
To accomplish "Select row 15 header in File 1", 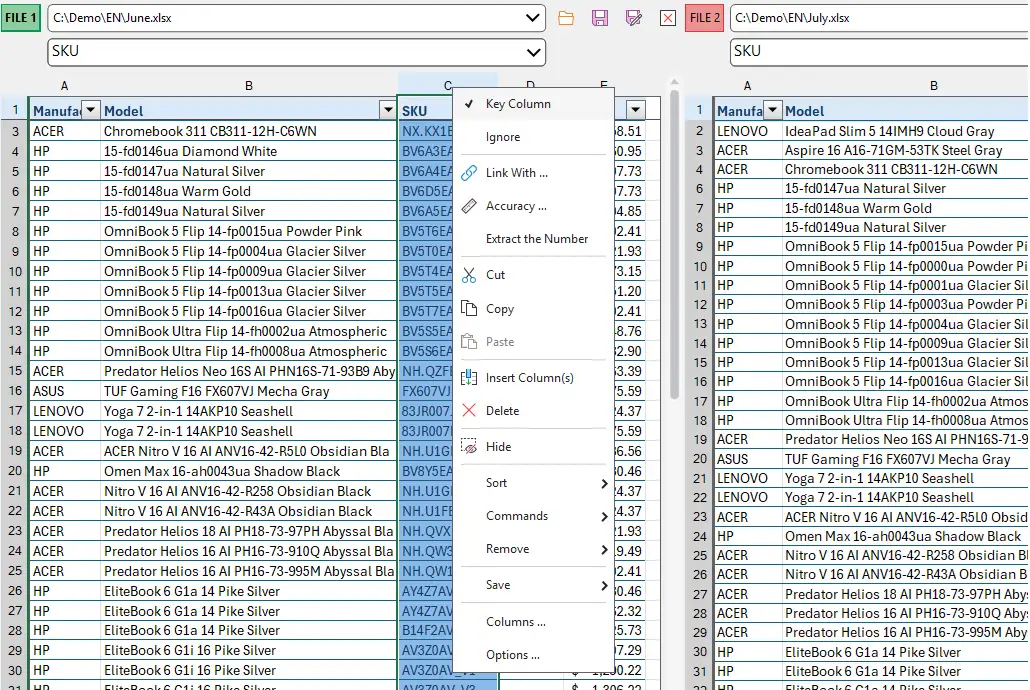I will pyautogui.click(x=14, y=371).
